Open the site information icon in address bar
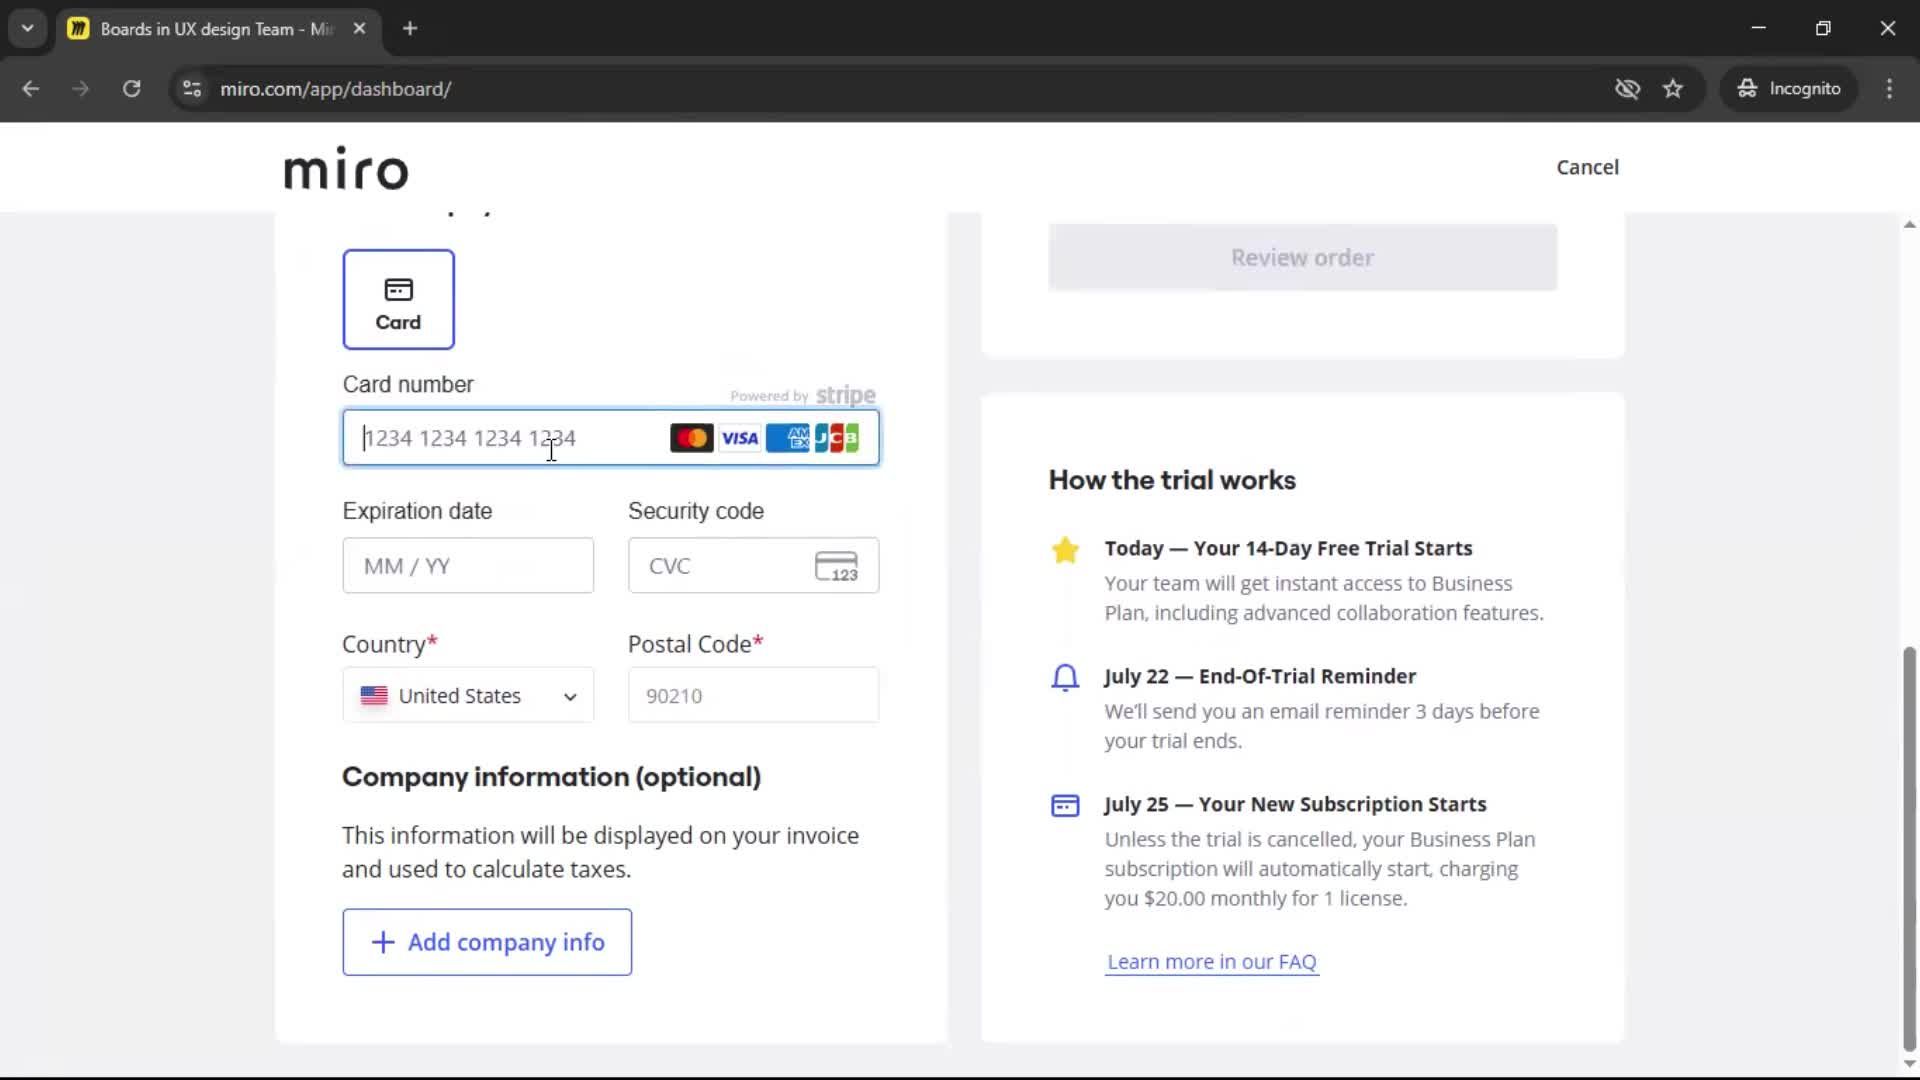Image resolution: width=1920 pixels, height=1080 pixels. [192, 89]
